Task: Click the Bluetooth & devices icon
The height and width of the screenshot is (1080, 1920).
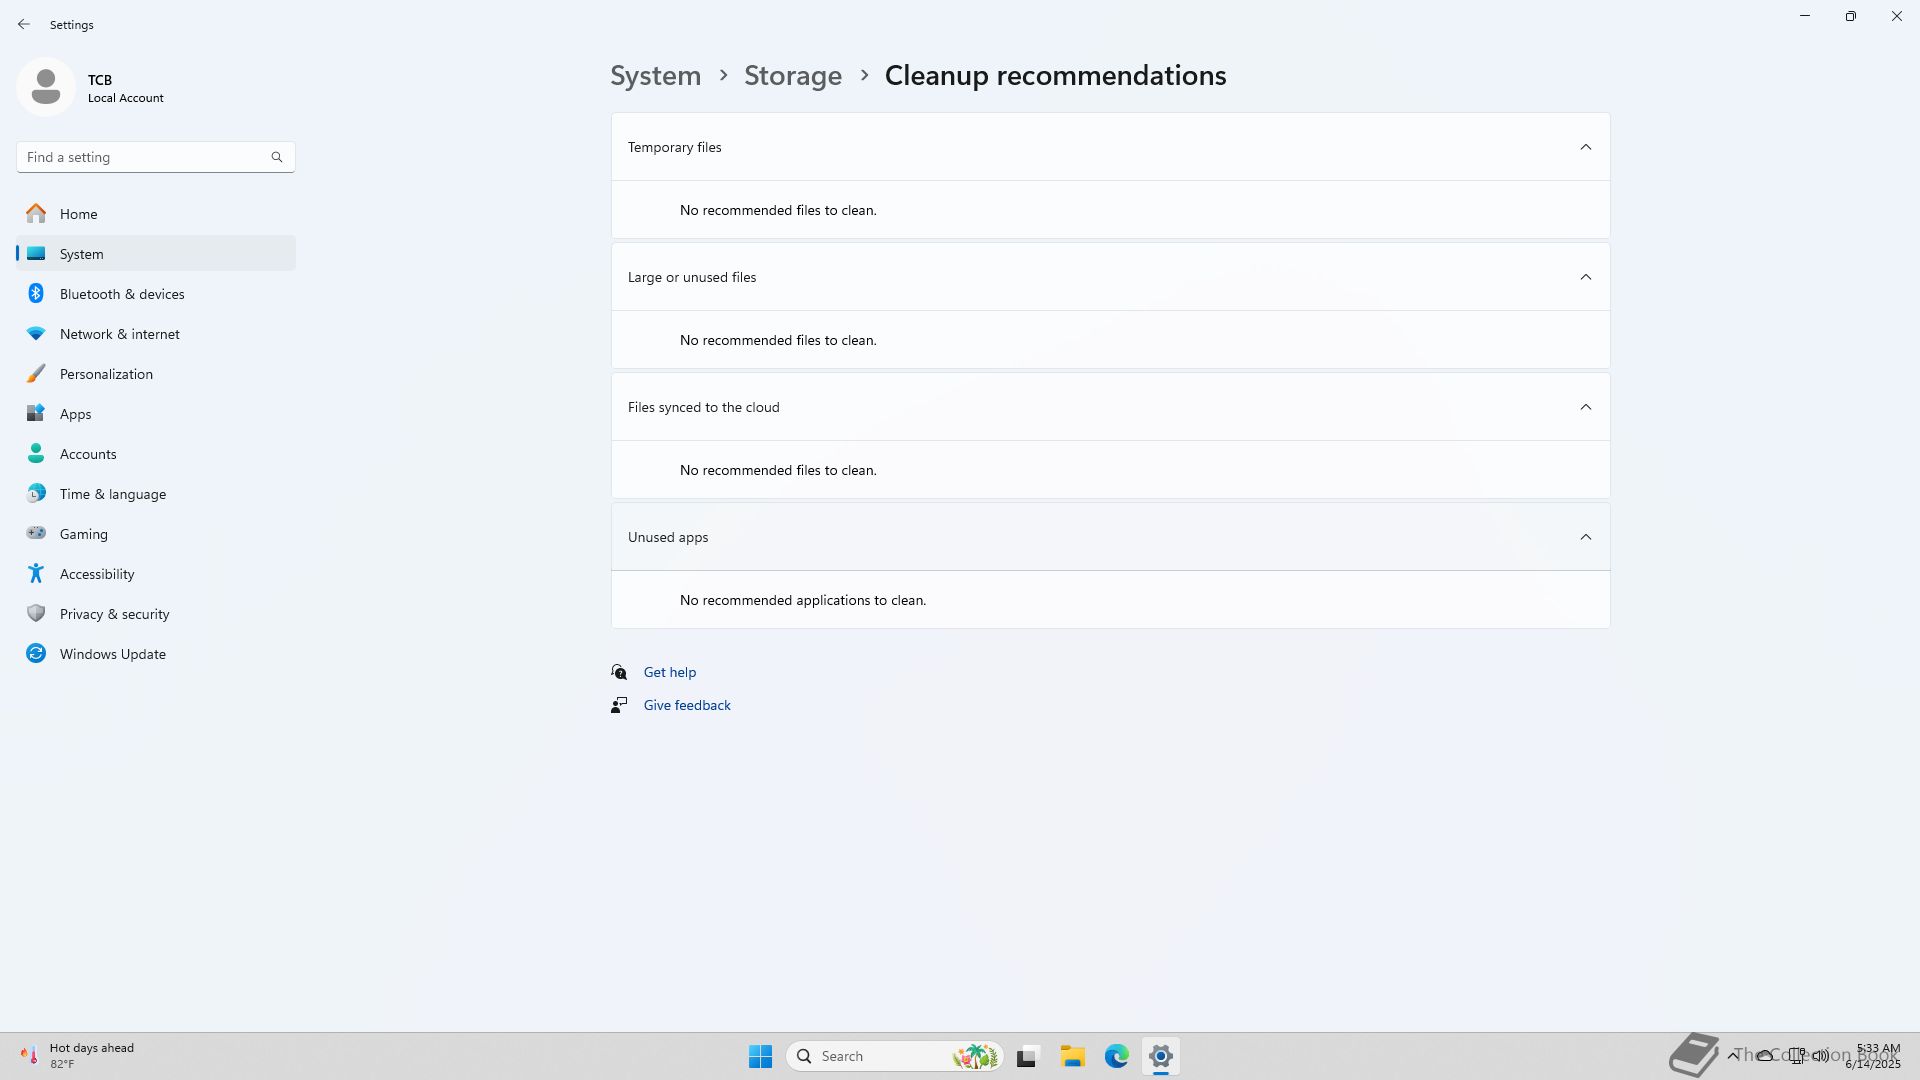Action: [x=36, y=294]
